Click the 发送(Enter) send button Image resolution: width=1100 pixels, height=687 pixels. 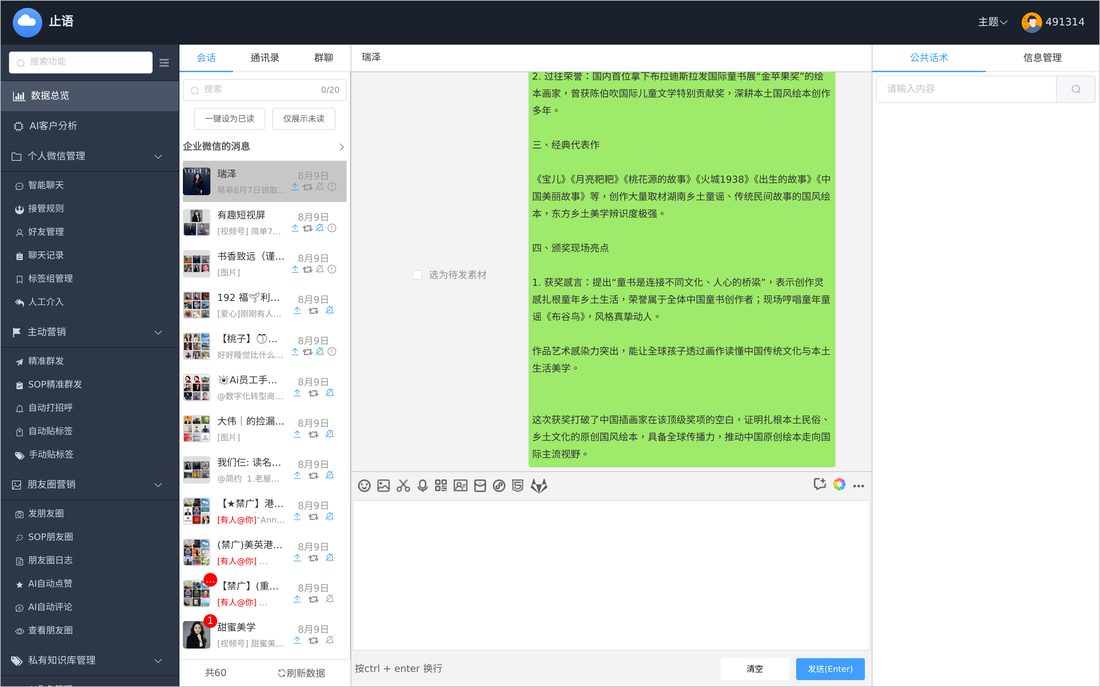[830, 669]
